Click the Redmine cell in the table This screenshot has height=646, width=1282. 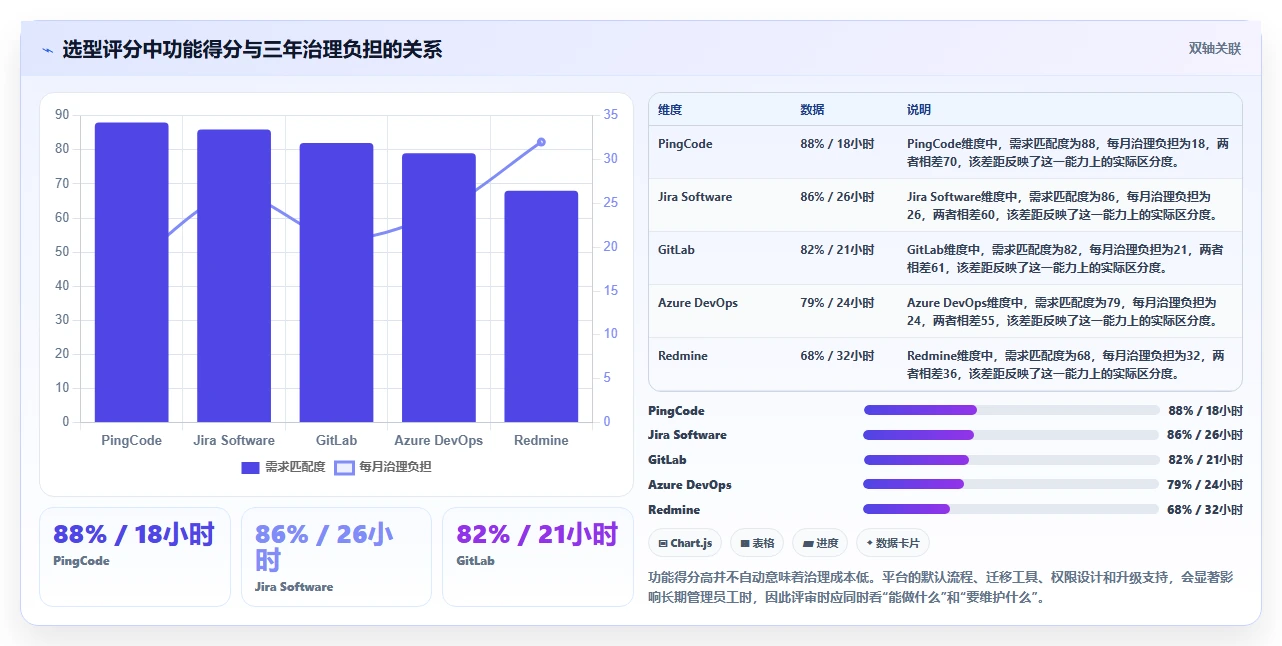(x=684, y=356)
